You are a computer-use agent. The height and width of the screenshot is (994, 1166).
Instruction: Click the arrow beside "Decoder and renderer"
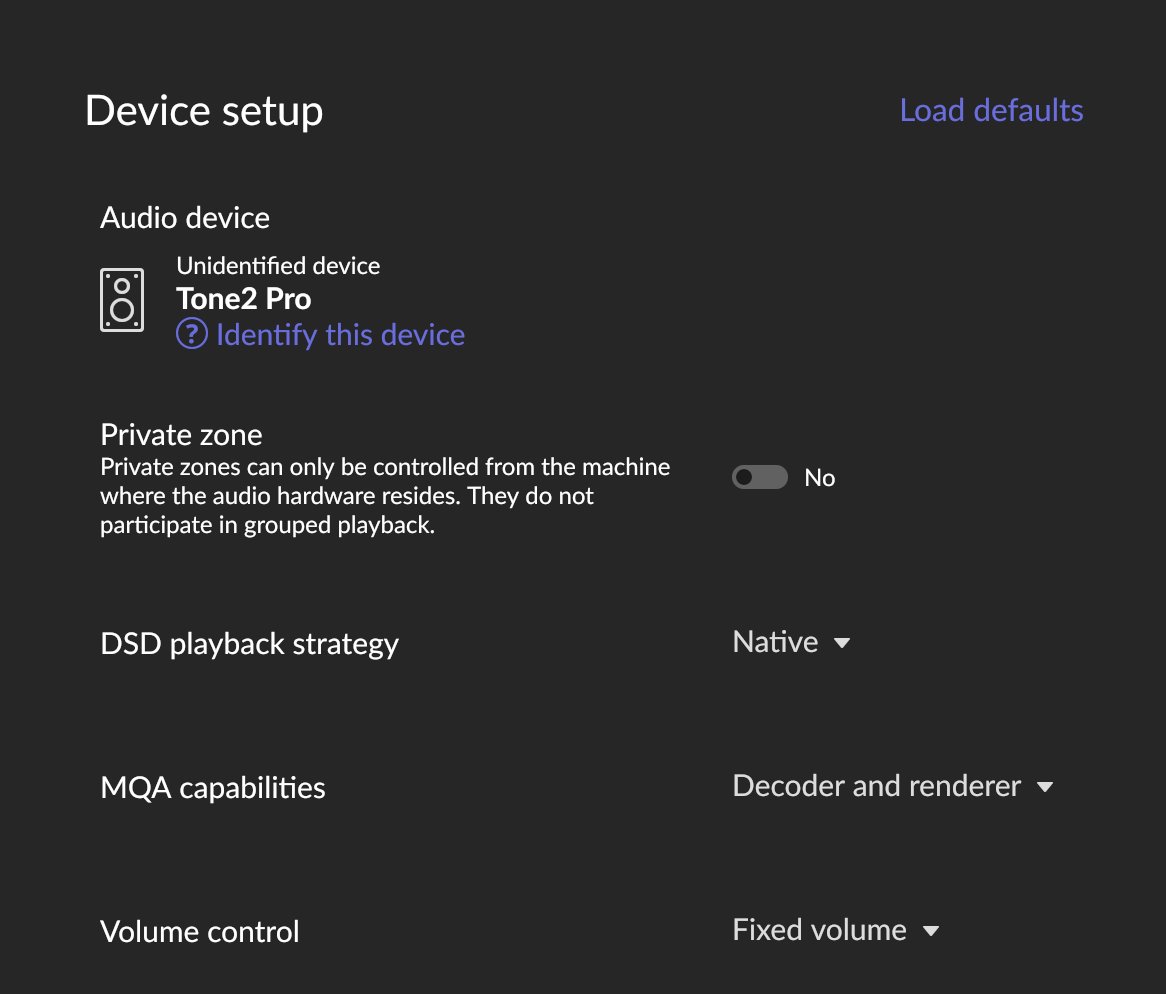coord(1045,787)
